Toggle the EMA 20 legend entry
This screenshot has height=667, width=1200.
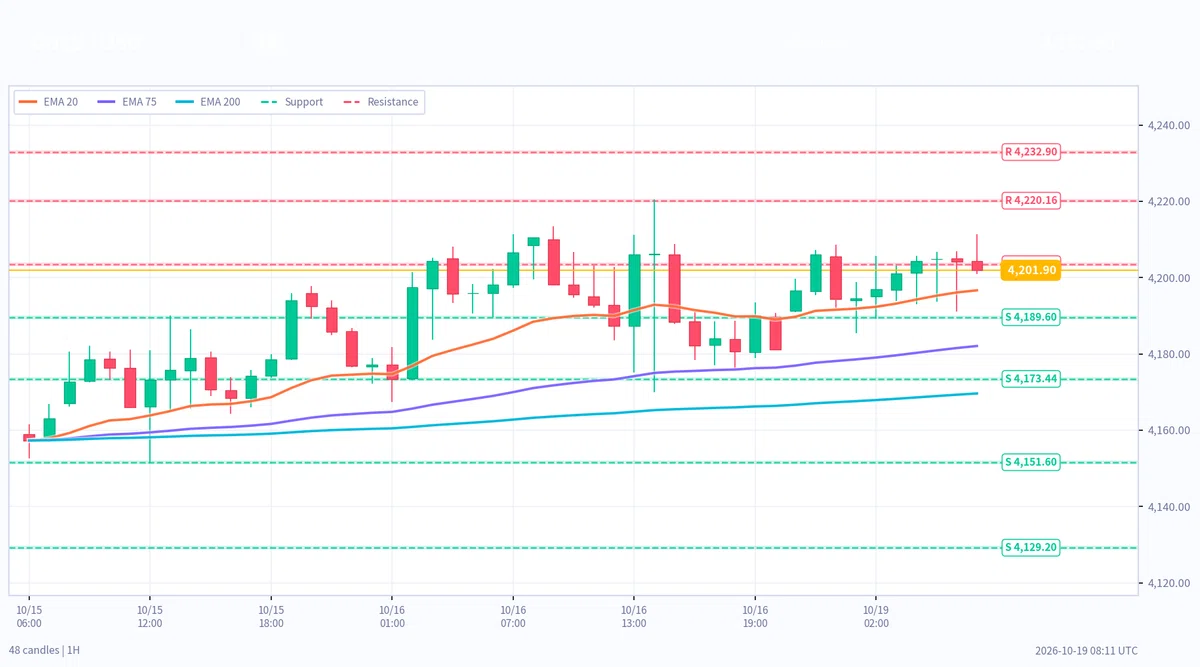pyautogui.click(x=50, y=102)
